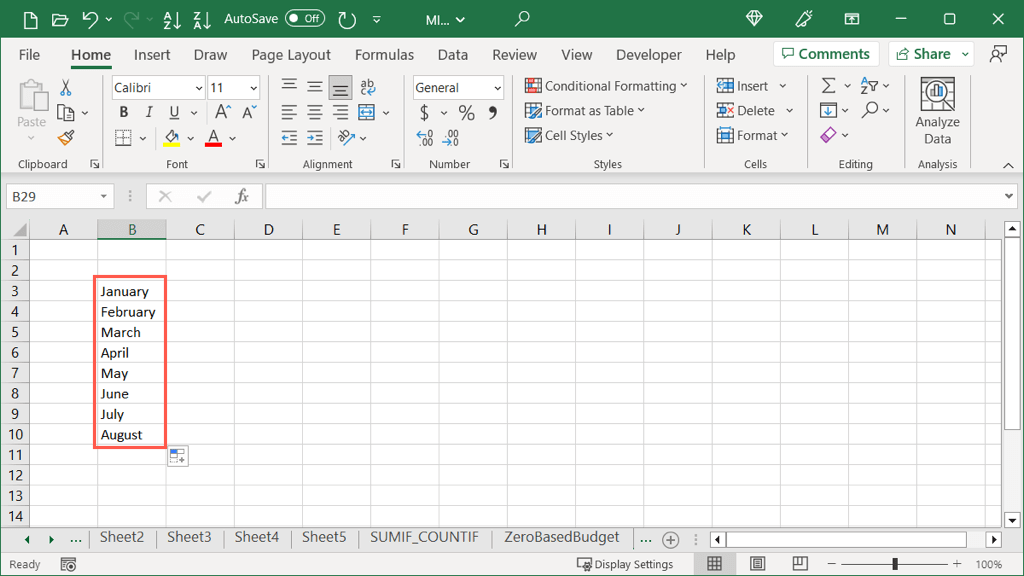Click the Wrap Text icon
The image size is (1024, 576).
tap(367, 87)
